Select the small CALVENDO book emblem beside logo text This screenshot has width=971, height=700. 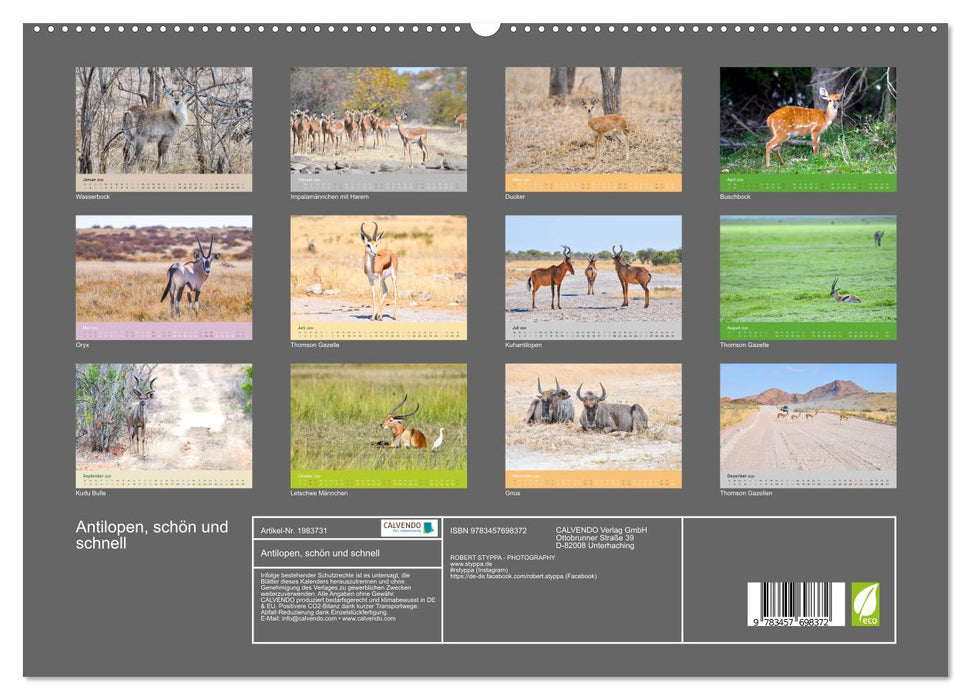pos(429,527)
